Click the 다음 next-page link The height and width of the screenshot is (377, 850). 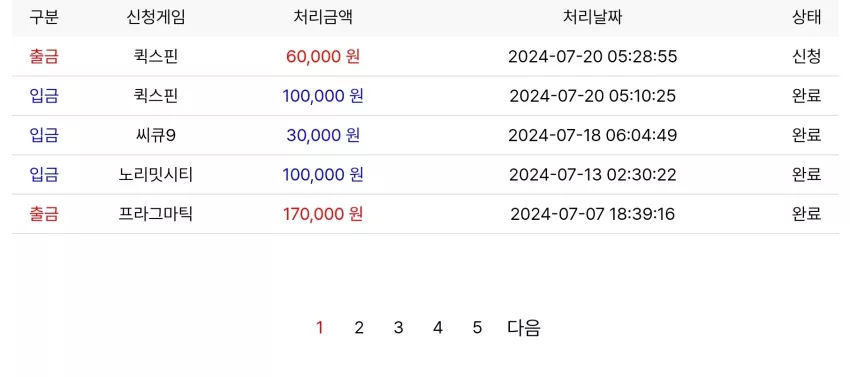[x=524, y=328]
